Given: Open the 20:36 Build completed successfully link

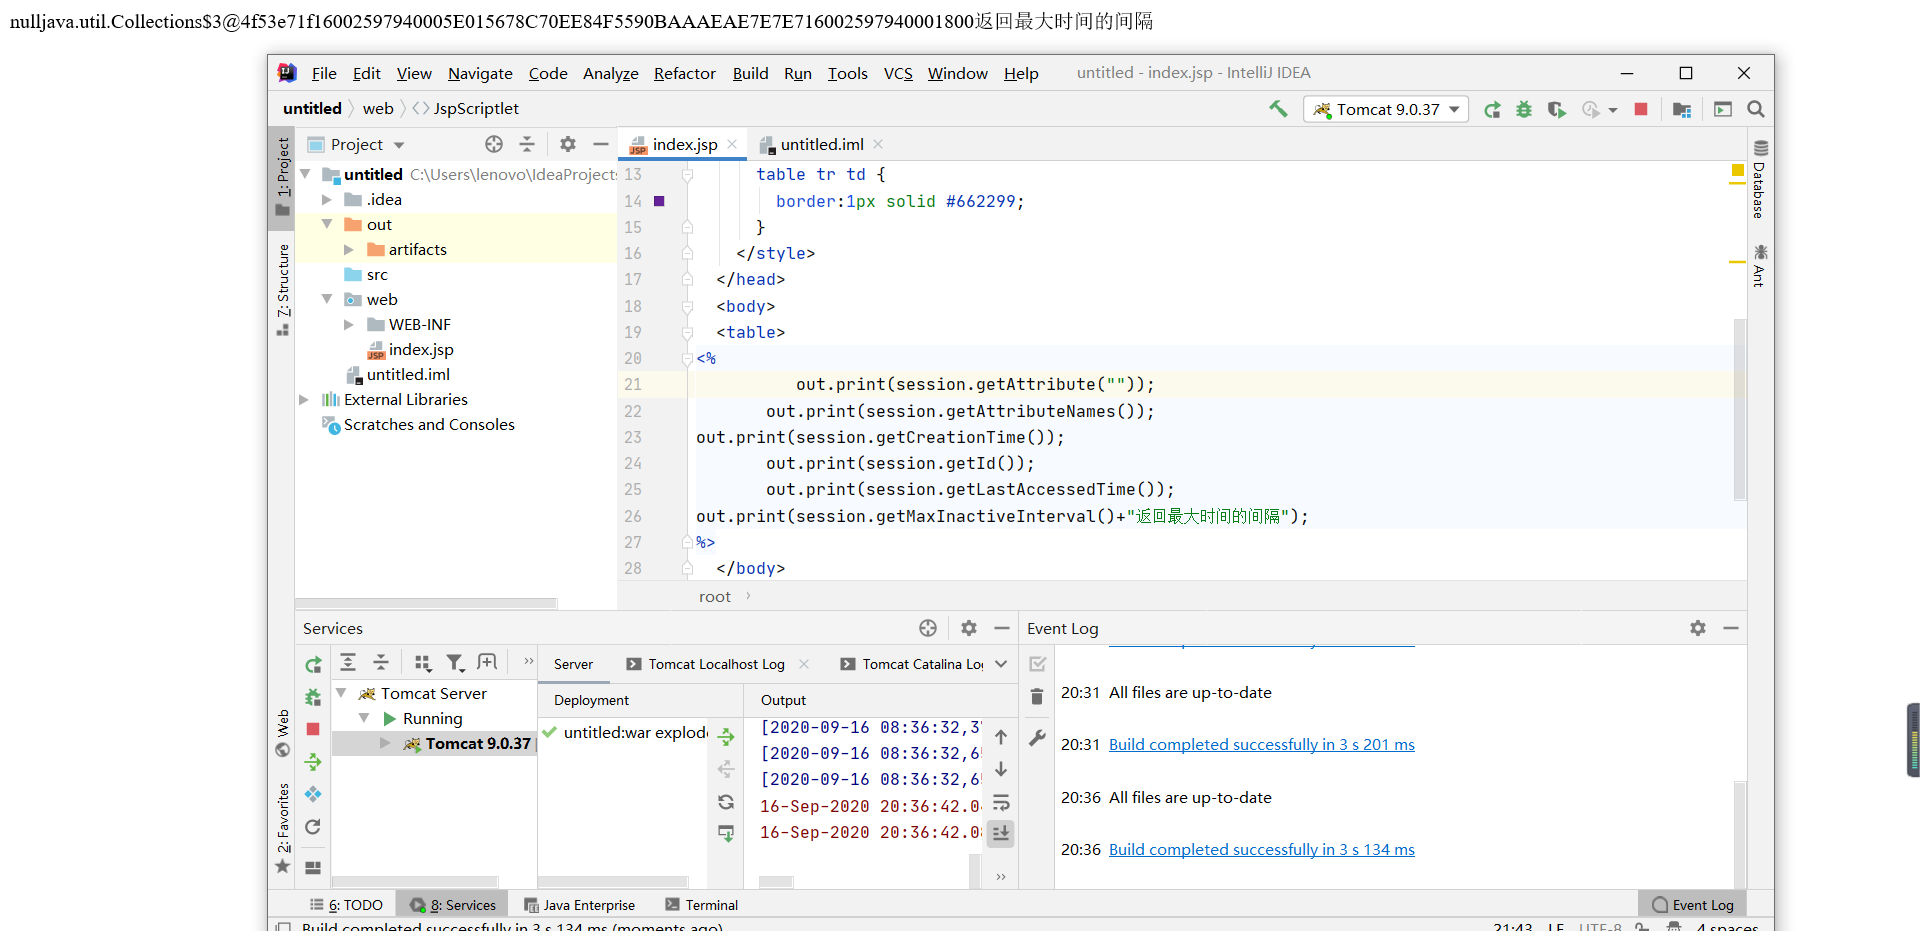Looking at the screenshot, I should [x=1262, y=849].
